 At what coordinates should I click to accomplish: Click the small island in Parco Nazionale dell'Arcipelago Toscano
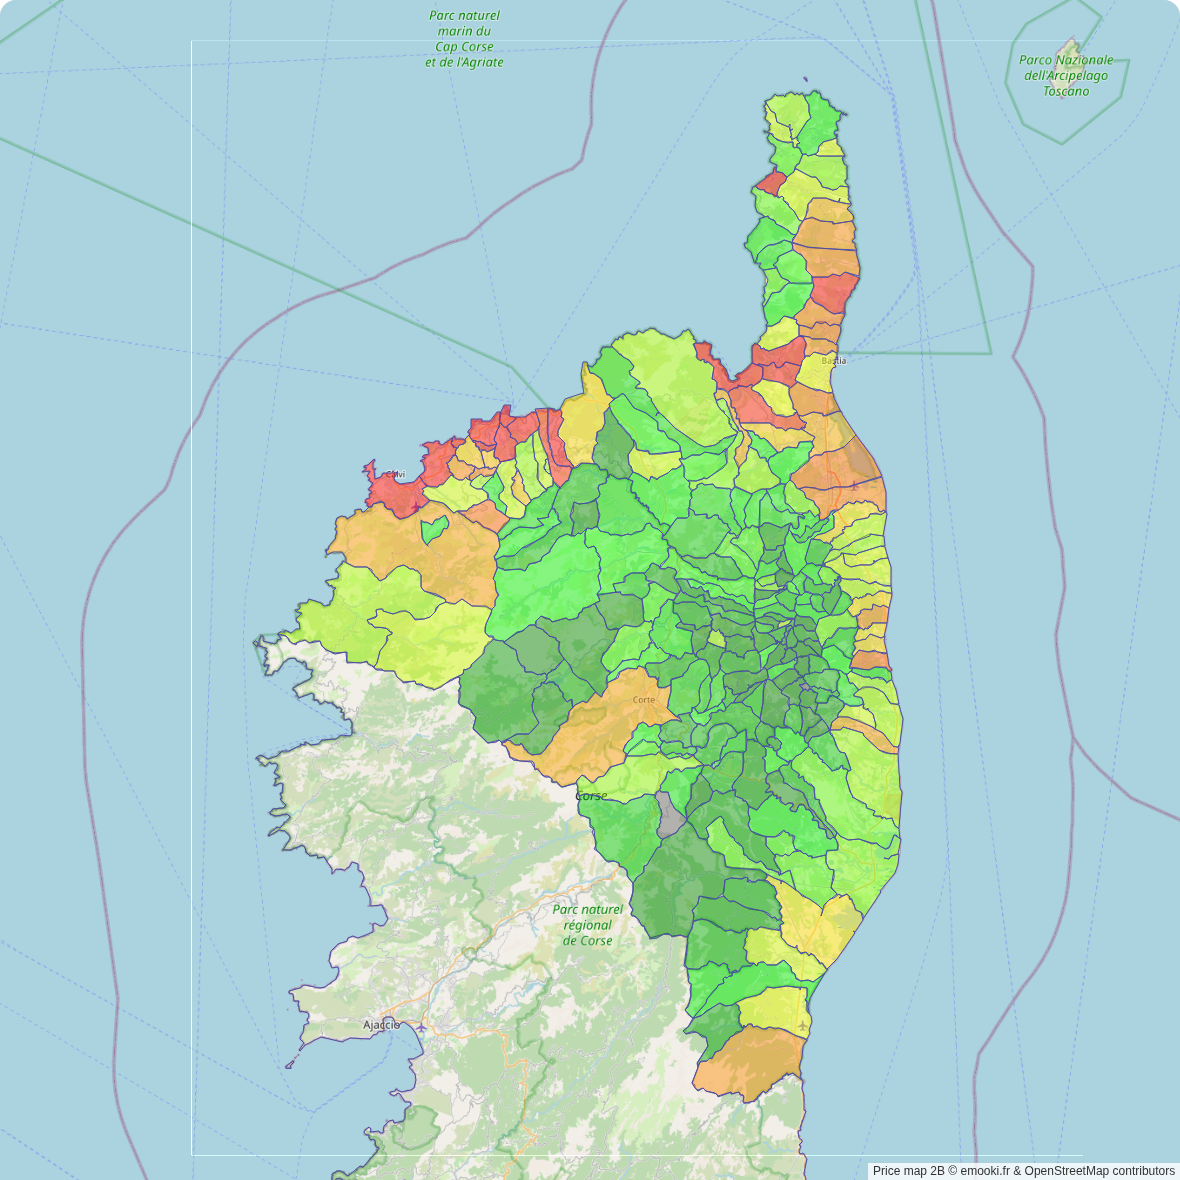pyautogui.click(x=1072, y=52)
